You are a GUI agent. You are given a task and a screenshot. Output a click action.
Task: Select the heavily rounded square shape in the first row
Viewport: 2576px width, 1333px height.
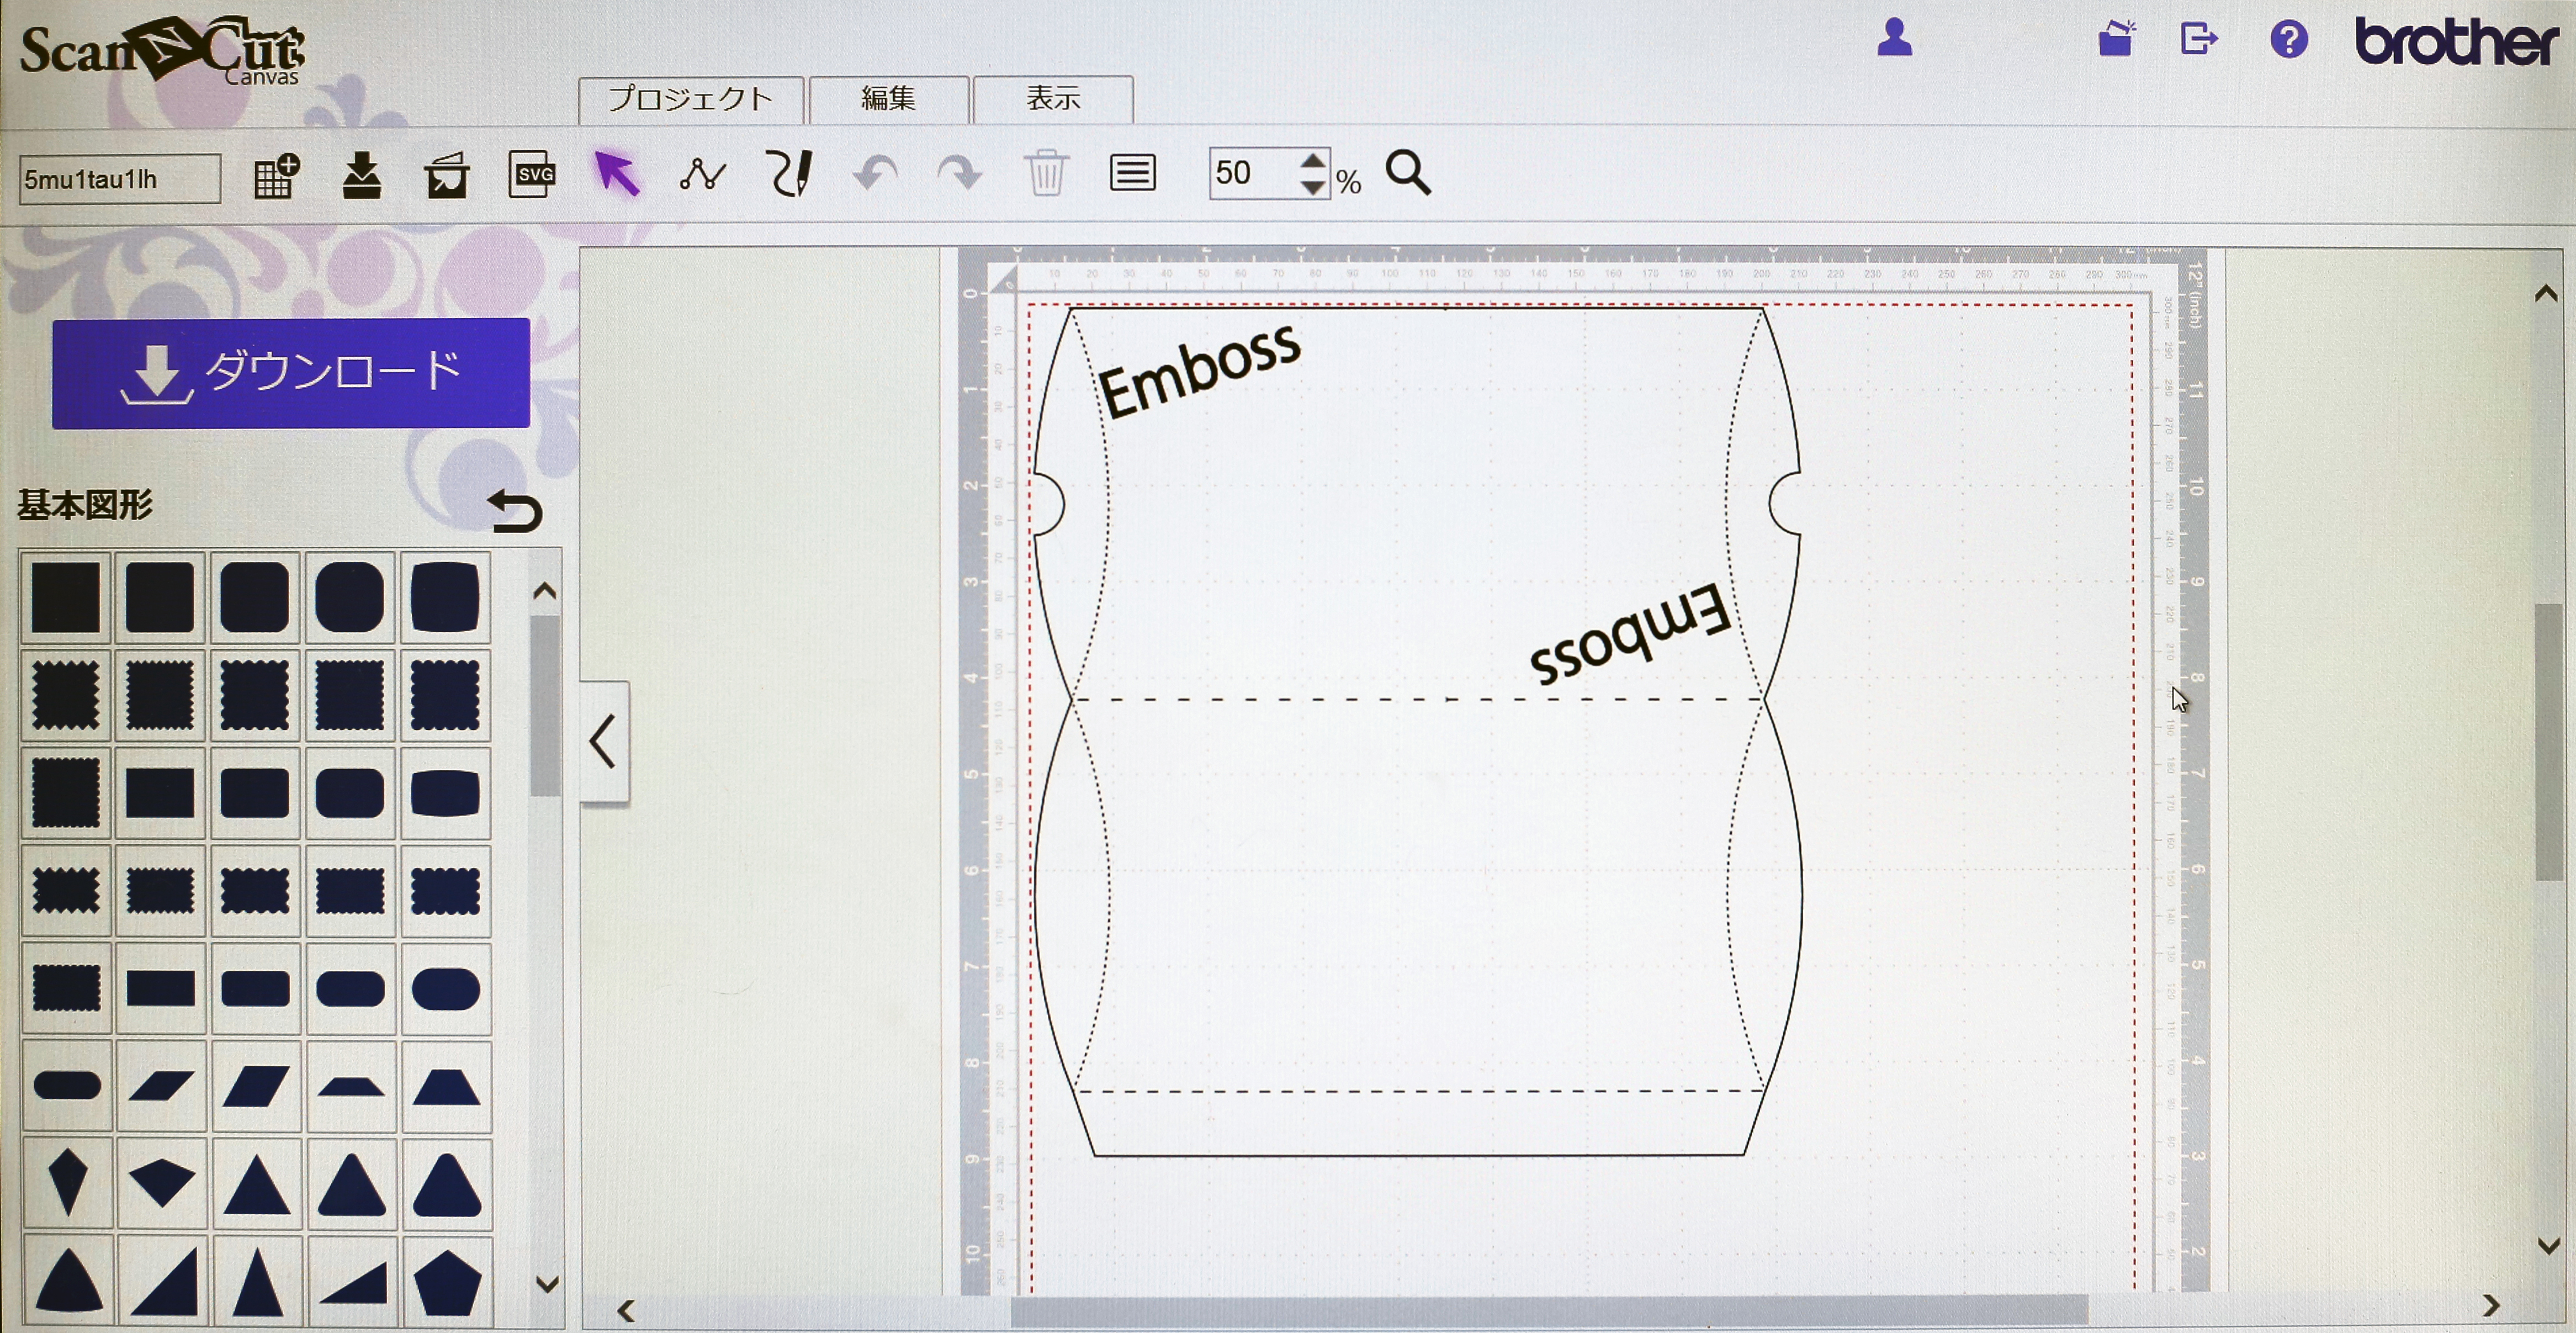350,597
